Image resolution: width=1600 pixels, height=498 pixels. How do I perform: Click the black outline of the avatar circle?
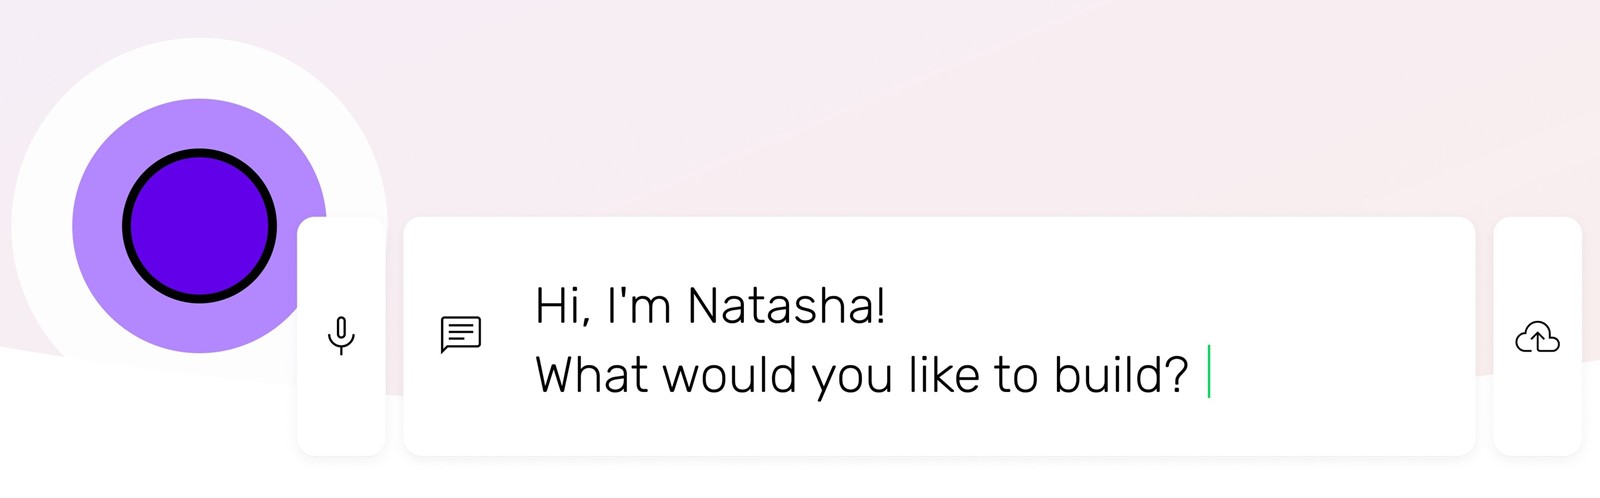(x=200, y=153)
